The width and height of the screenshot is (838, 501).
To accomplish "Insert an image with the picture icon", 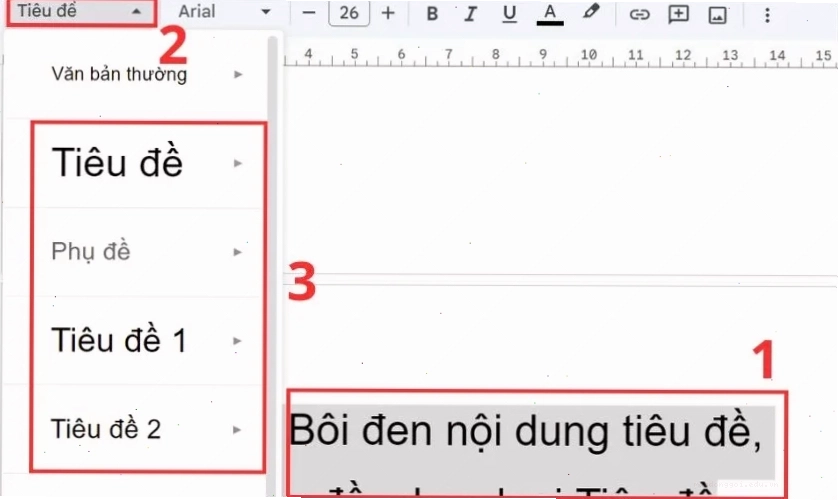I will (x=717, y=15).
